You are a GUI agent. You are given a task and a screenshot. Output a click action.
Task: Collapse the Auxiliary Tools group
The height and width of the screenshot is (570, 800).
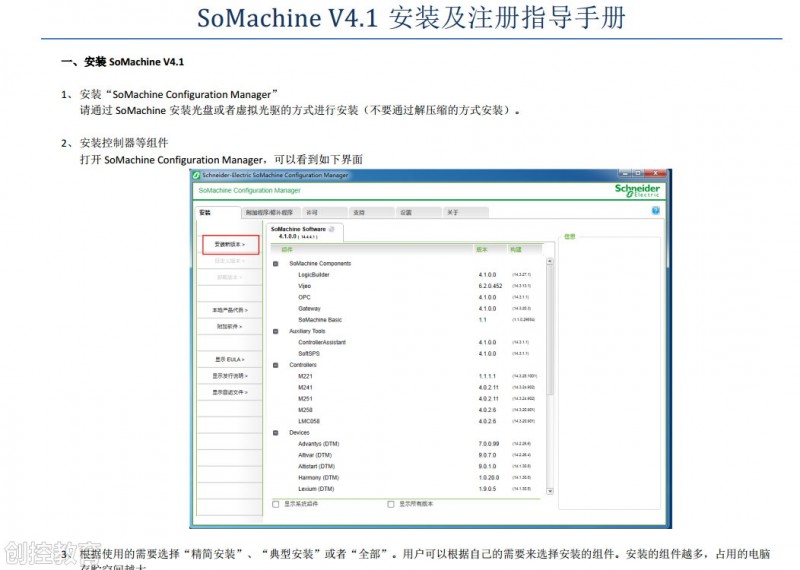(x=276, y=332)
